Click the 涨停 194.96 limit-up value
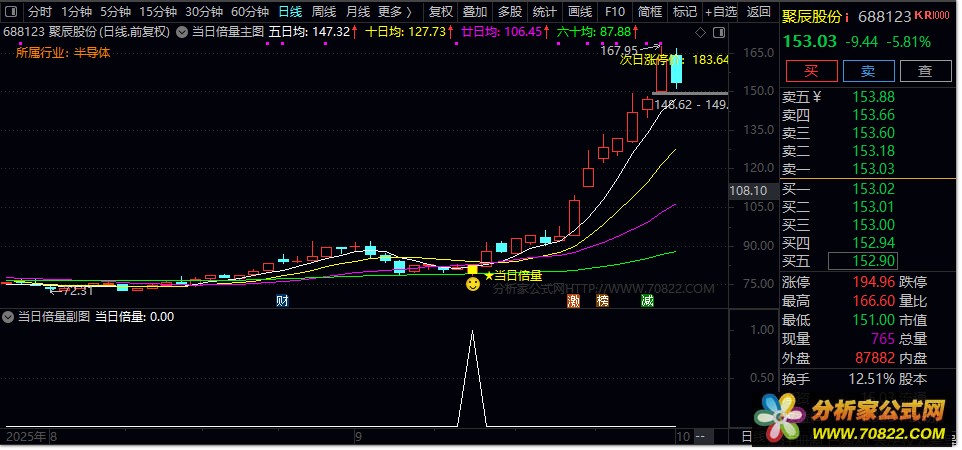Screen dimensions: 962x450 pyautogui.click(x=874, y=282)
